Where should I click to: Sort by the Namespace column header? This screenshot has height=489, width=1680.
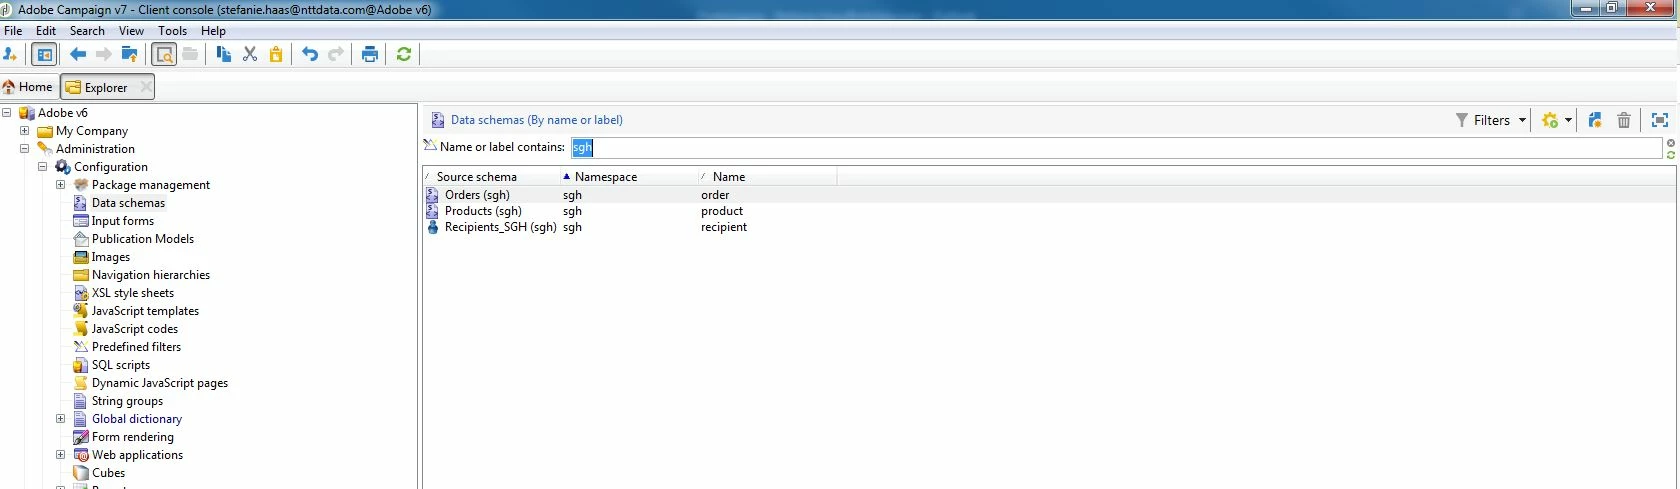[630, 177]
